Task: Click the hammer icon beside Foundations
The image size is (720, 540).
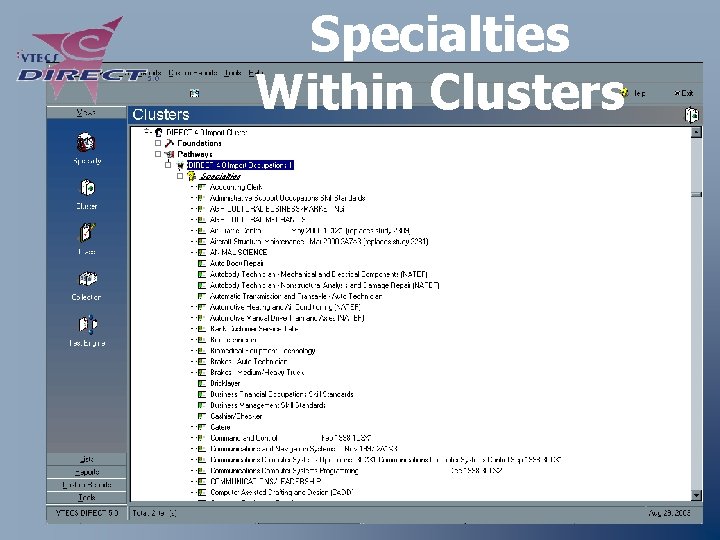Action: click(x=169, y=143)
